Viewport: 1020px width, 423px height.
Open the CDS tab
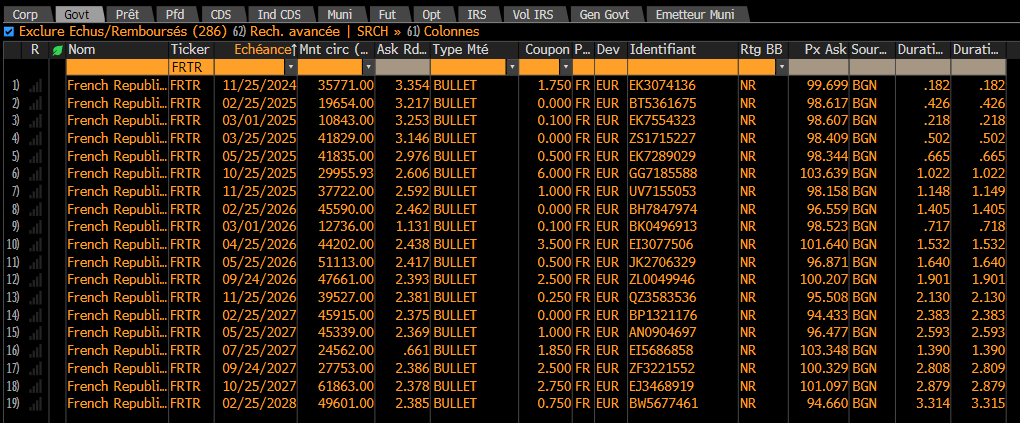click(x=222, y=14)
